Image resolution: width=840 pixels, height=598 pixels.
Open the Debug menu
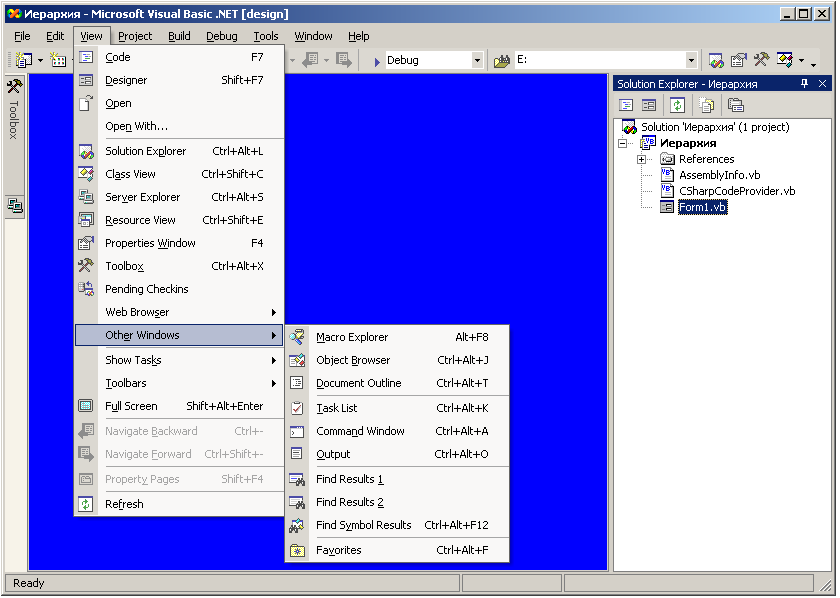222,36
